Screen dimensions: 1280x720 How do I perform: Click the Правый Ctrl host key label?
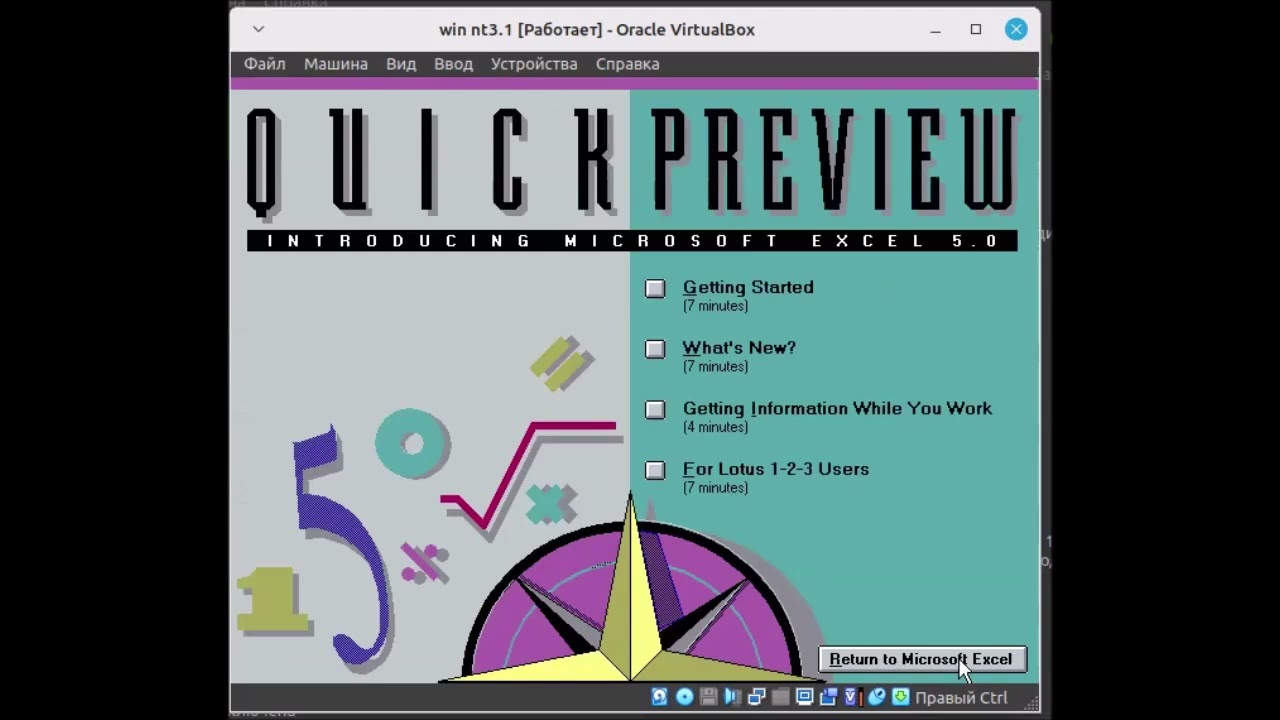[x=961, y=698]
